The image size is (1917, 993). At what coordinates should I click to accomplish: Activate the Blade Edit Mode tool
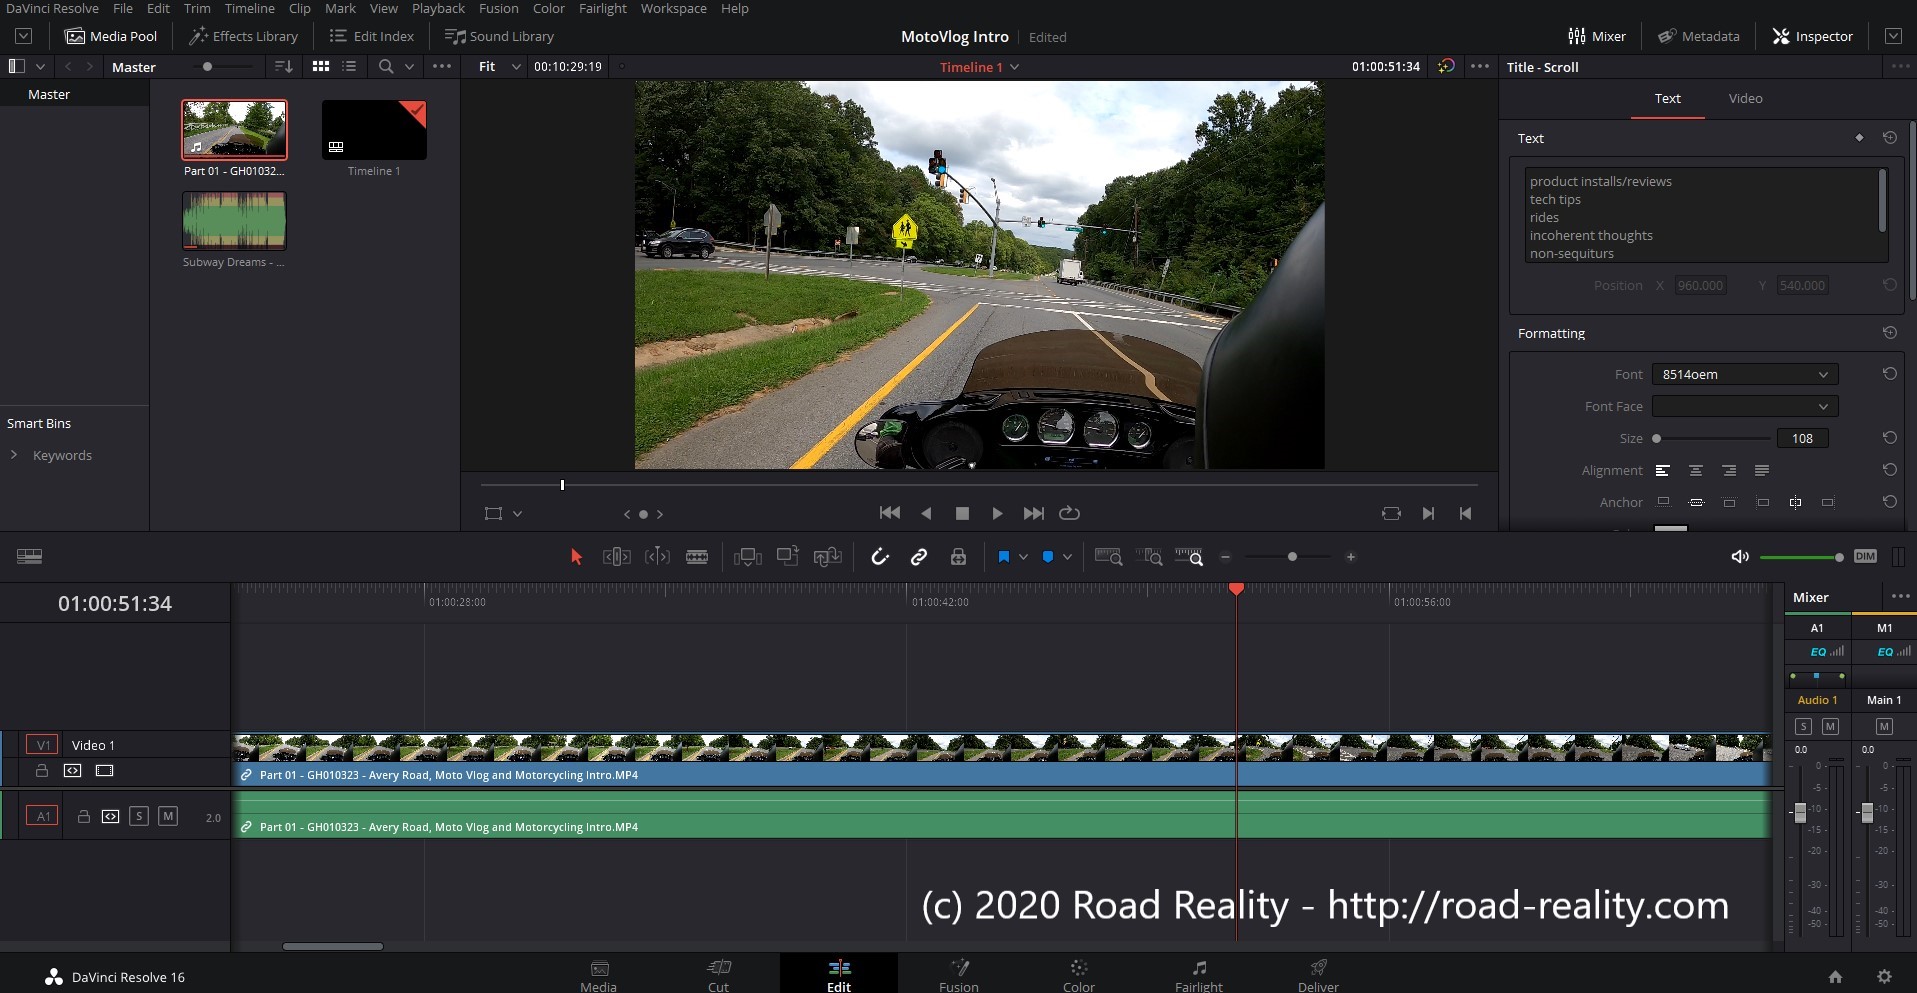tap(697, 557)
